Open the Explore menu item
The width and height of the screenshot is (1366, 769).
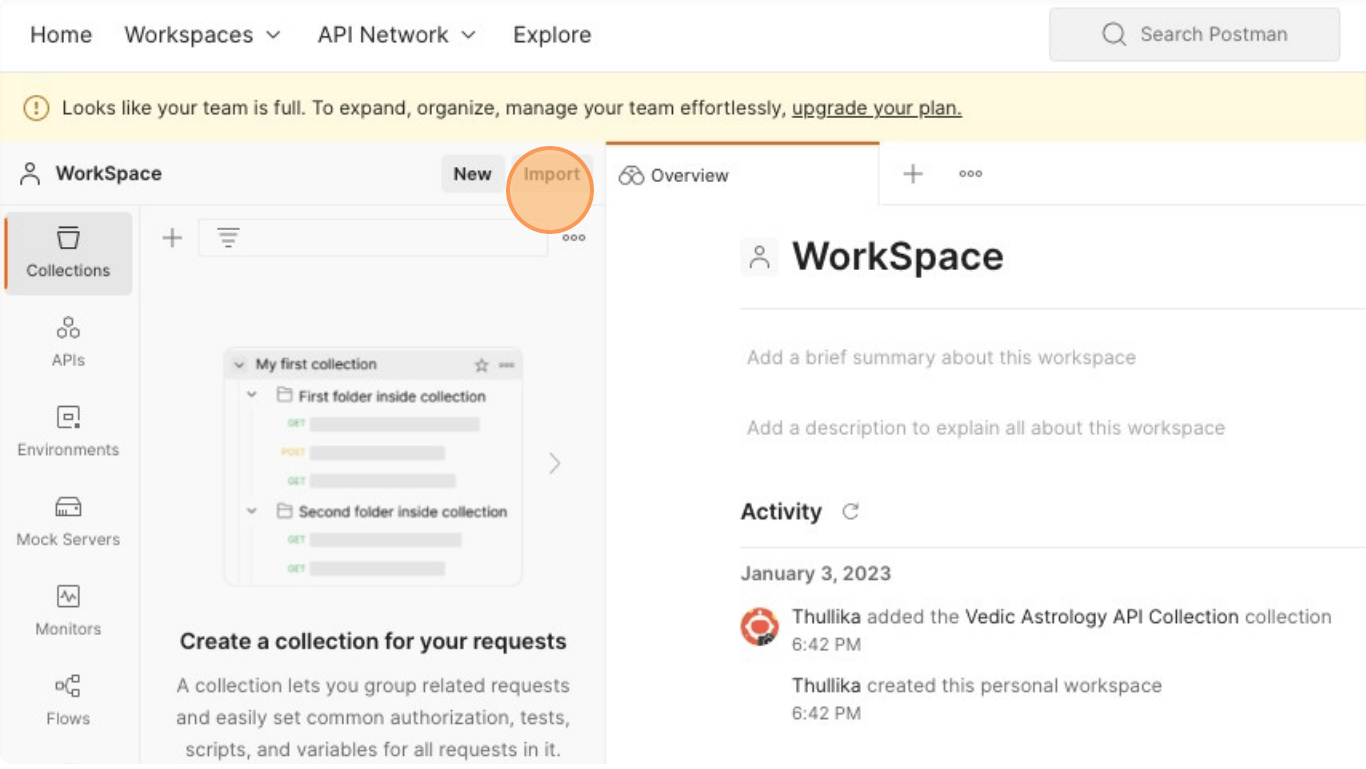552,35
